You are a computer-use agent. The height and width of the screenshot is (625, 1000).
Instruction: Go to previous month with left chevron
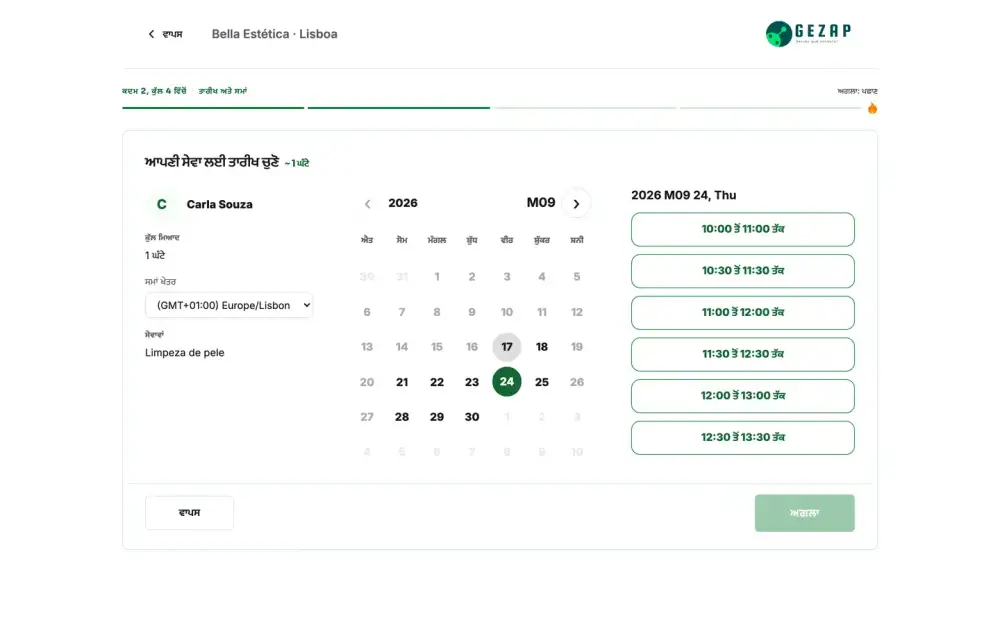[x=367, y=203]
